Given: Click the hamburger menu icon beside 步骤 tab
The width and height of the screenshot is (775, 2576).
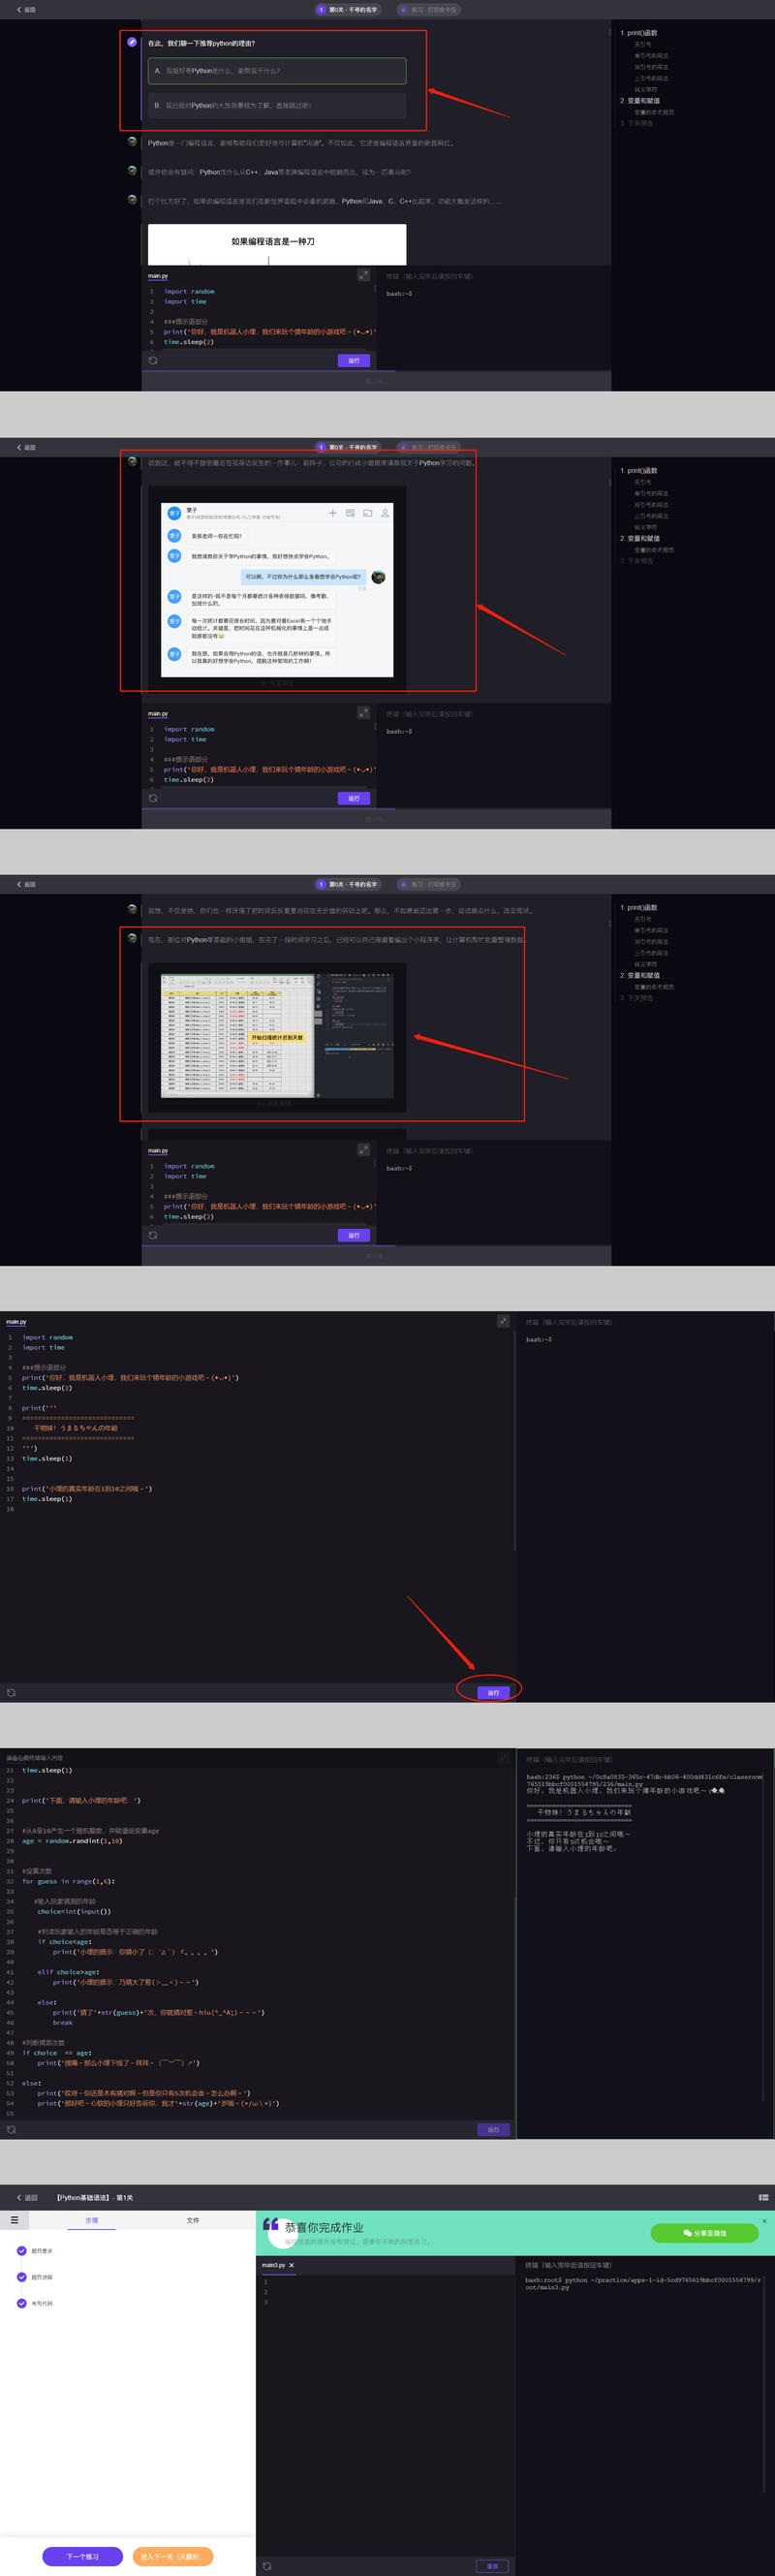Looking at the screenshot, I should point(14,2219).
